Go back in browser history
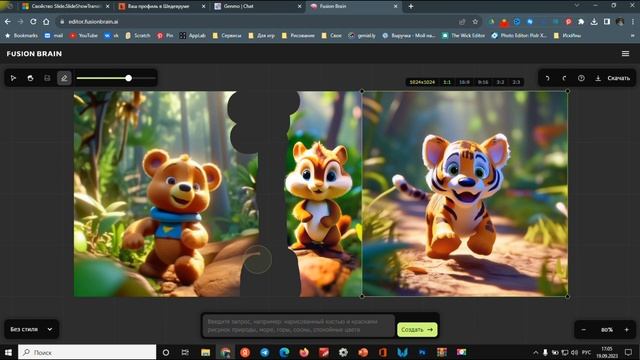The width and height of the screenshot is (640, 360). pyautogui.click(x=8, y=22)
